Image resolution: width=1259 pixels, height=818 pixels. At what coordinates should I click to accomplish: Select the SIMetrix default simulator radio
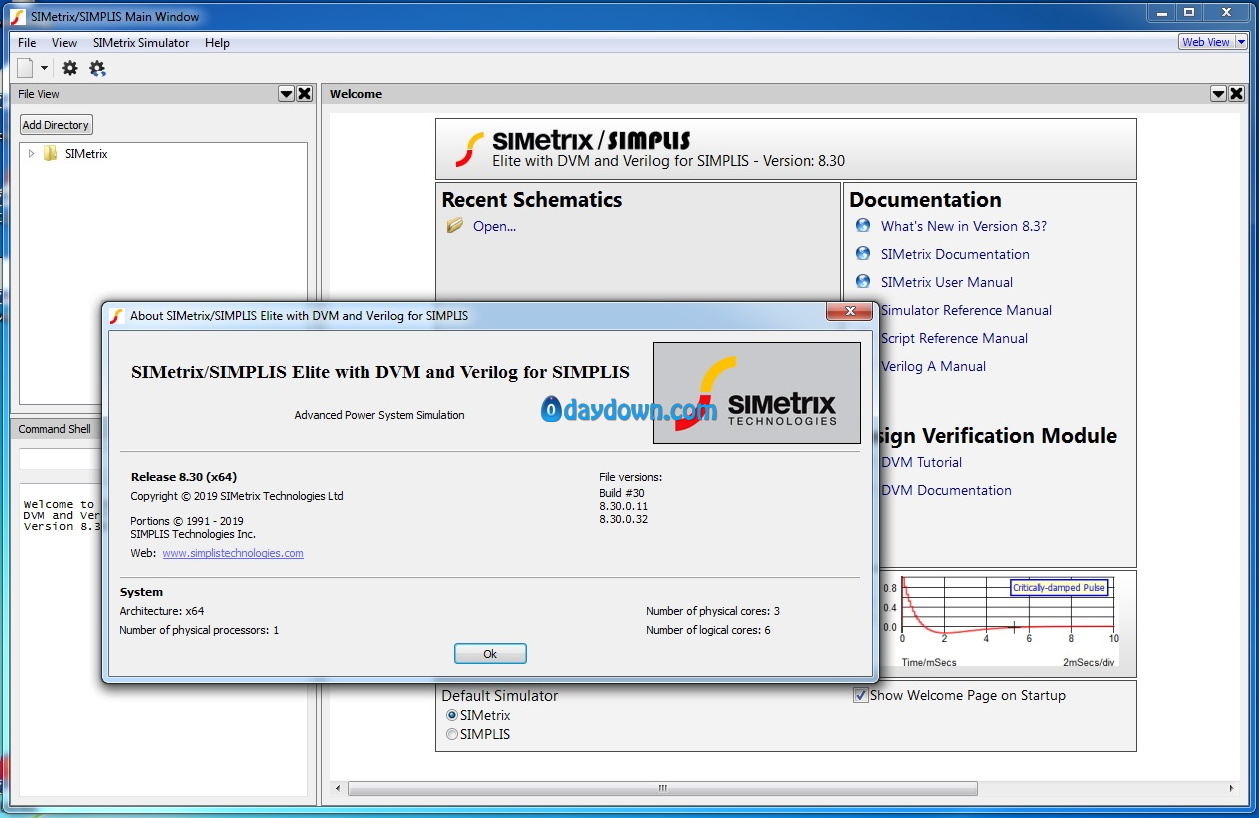(x=452, y=715)
